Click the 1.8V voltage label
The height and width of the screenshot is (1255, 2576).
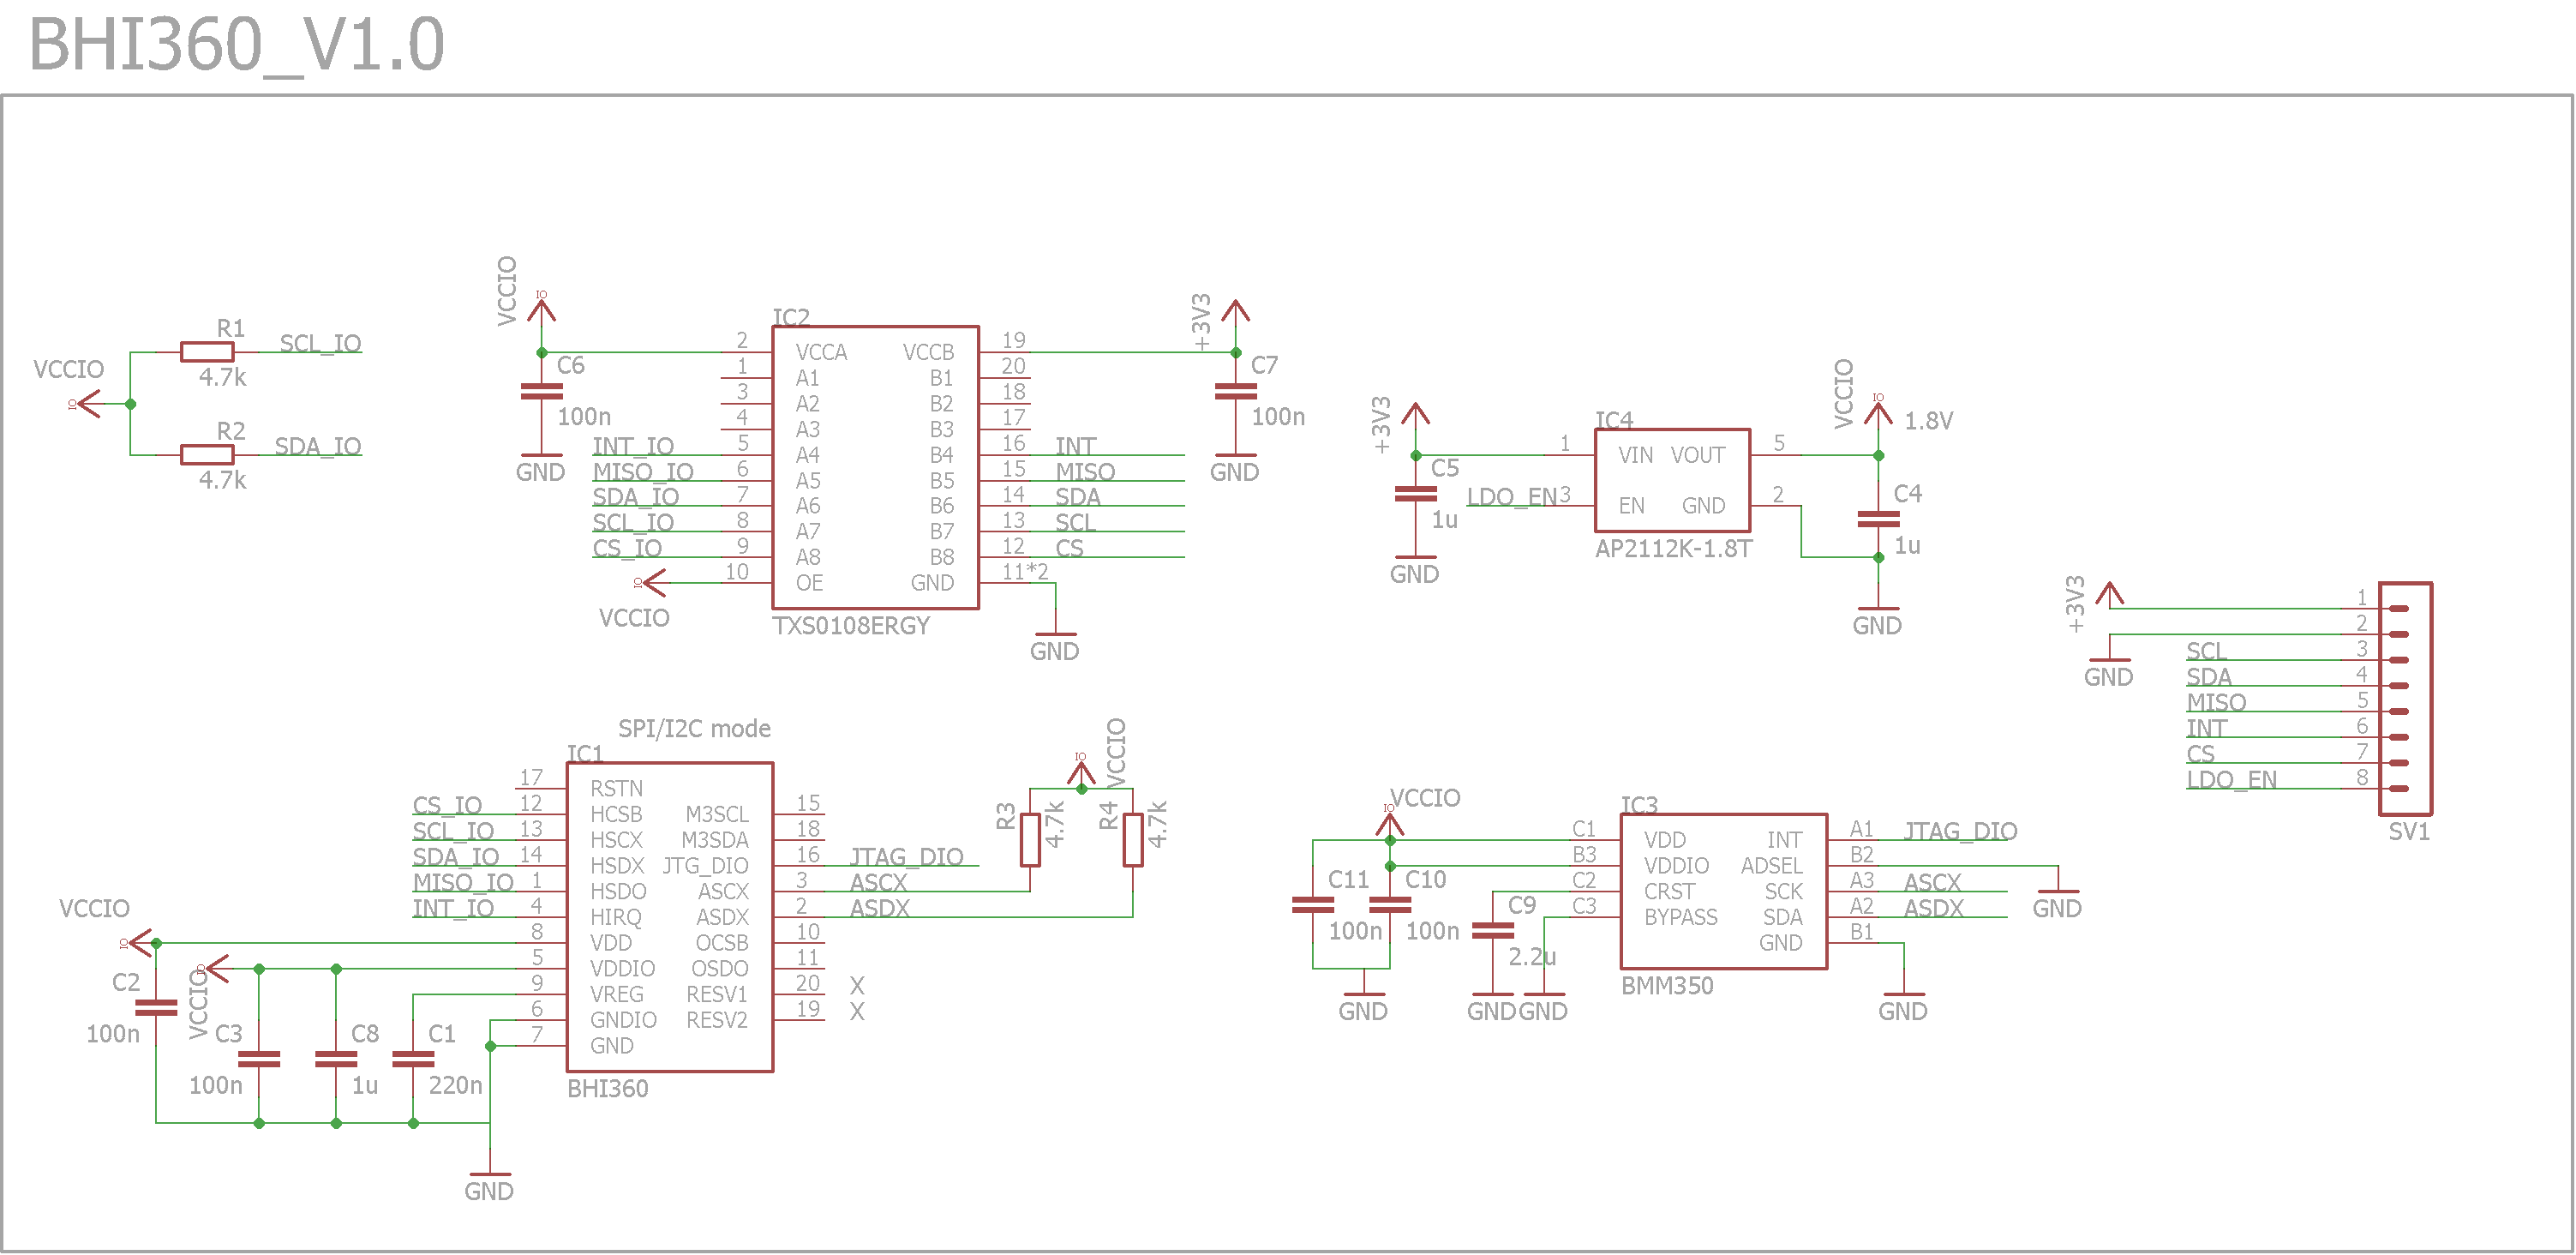(1928, 421)
